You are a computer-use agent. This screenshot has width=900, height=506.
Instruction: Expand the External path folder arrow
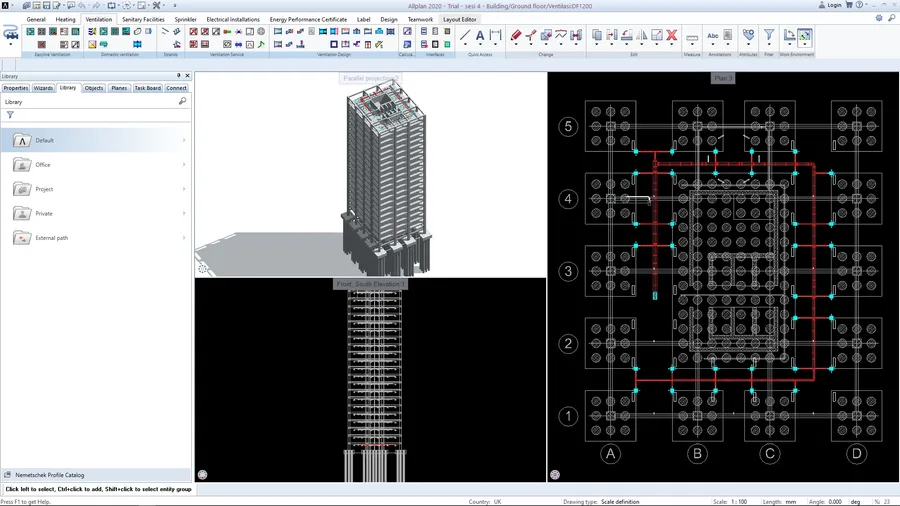tap(184, 238)
